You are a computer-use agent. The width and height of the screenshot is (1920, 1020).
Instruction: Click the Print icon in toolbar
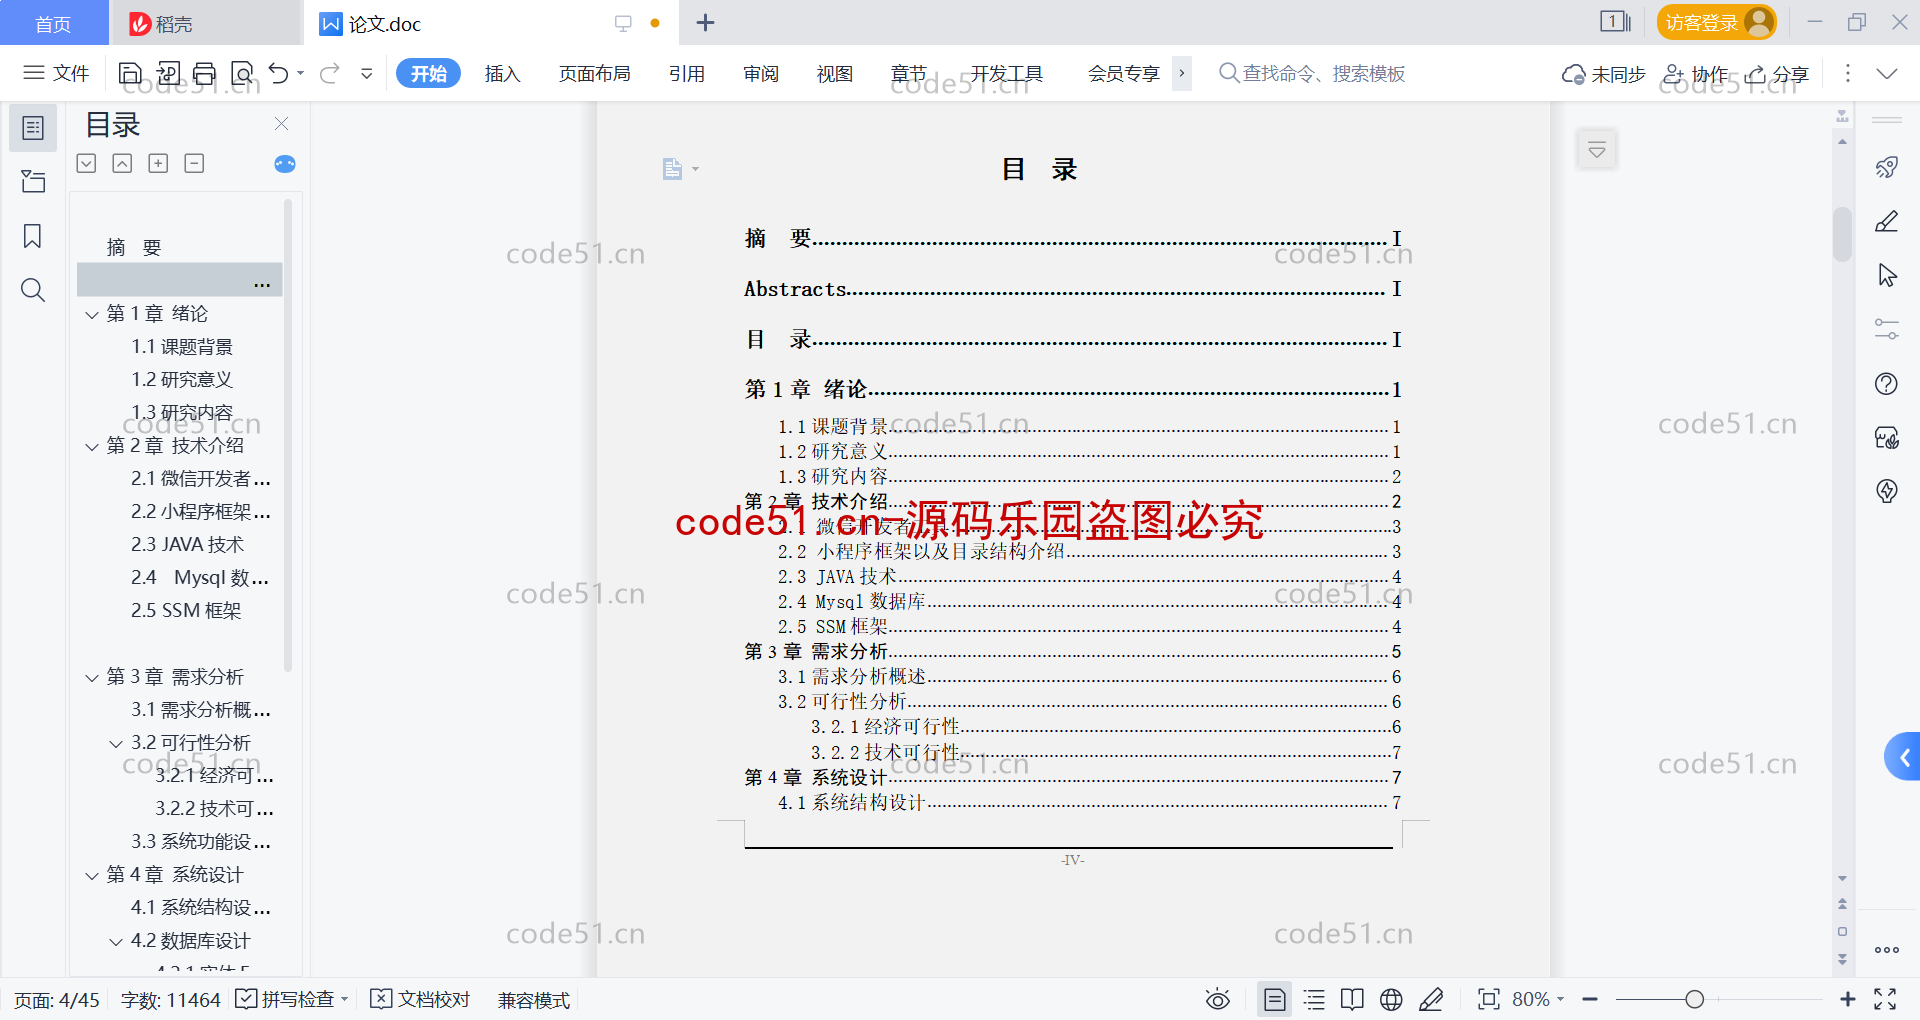point(204,73)
